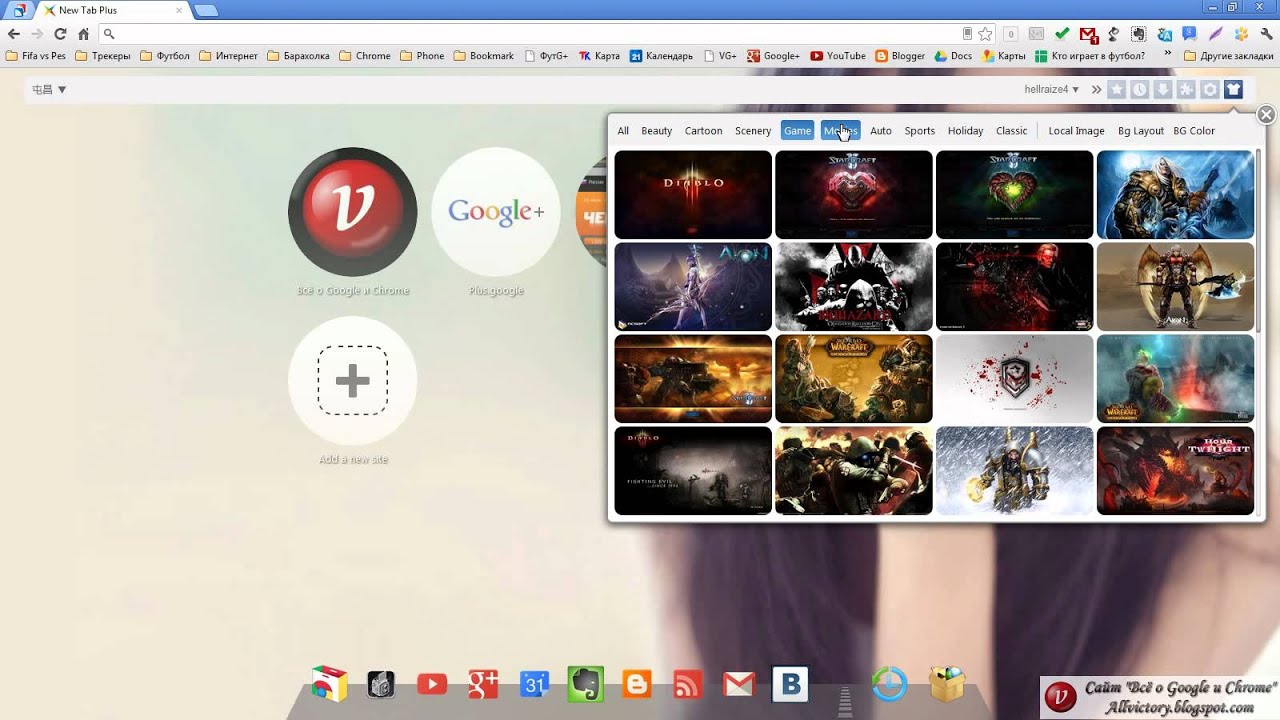This screenshot has width=1280, height=720.
Task: Switch to the Sports category
Action: [x=920, y=131]
